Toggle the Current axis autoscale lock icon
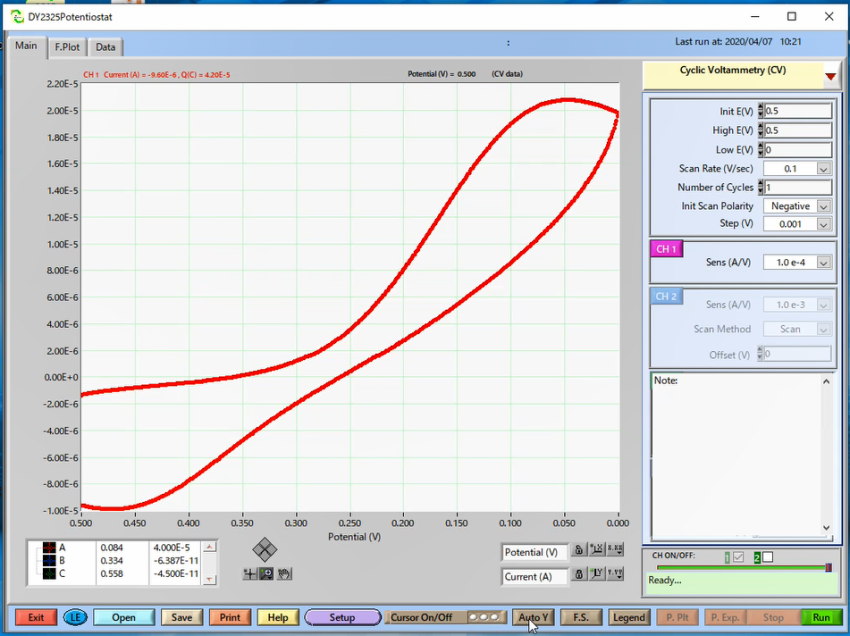 (x=578, y=574)
